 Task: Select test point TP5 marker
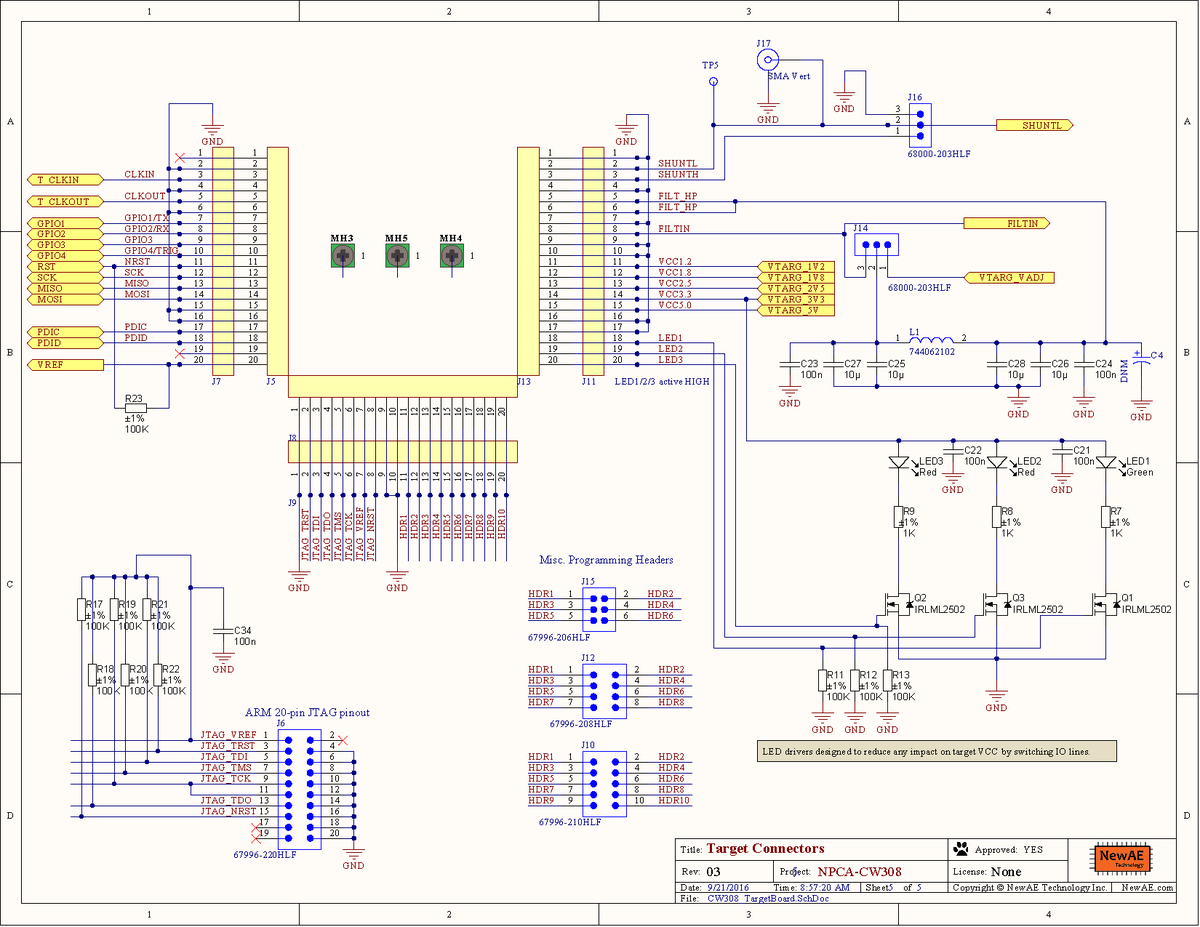(x=713, y=80)
